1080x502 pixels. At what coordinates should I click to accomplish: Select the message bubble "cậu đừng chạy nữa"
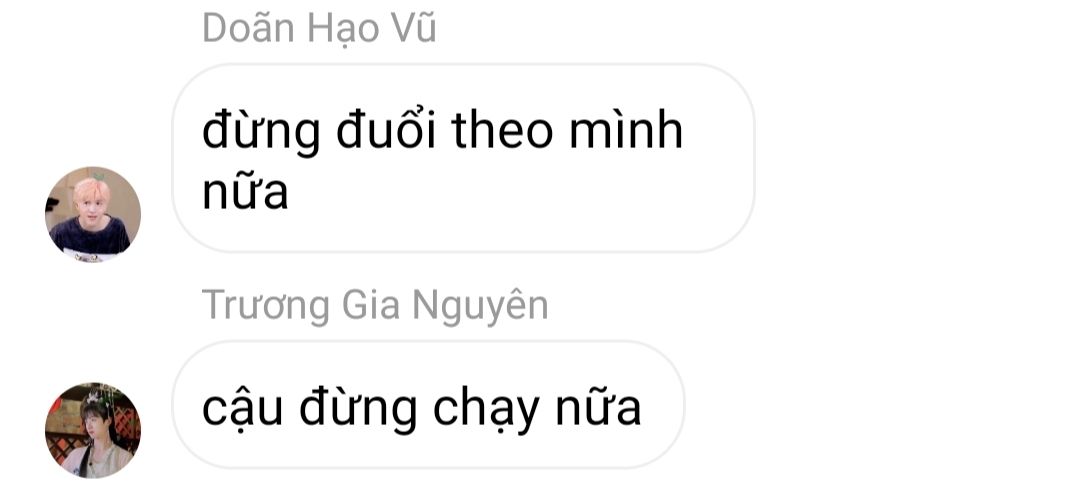(428, 405)
